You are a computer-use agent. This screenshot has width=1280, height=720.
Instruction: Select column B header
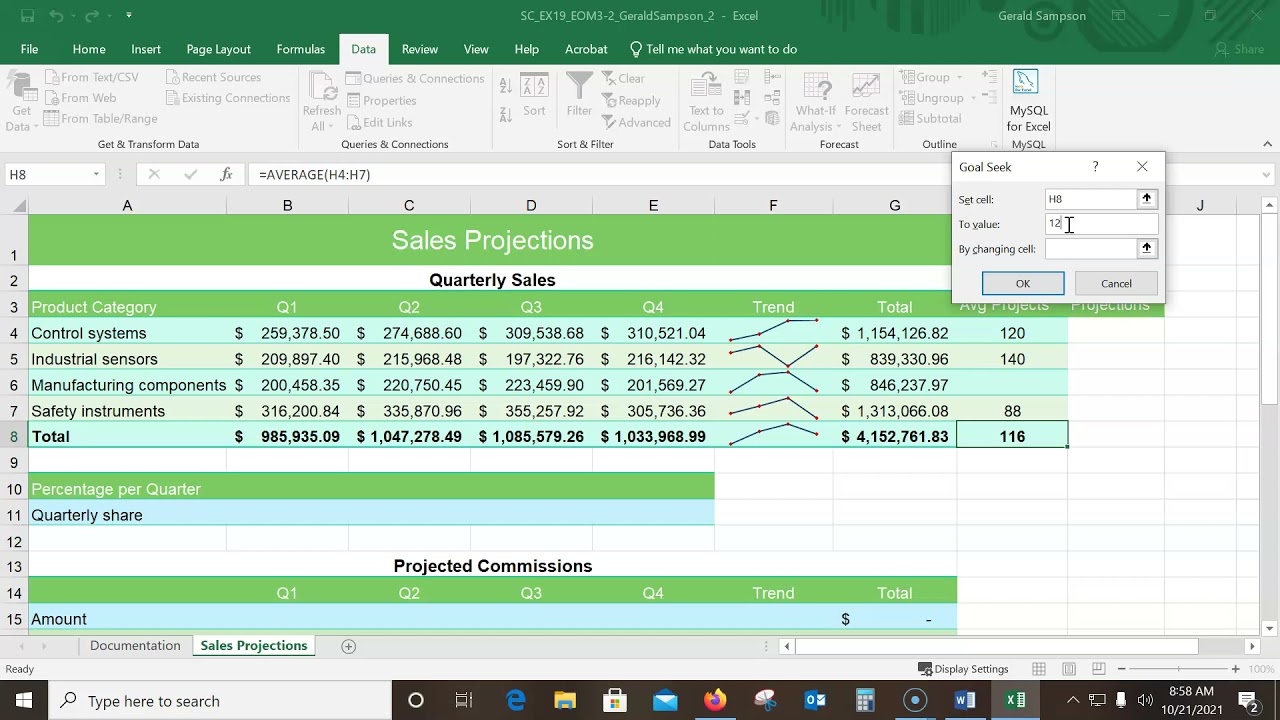point(287,205)
